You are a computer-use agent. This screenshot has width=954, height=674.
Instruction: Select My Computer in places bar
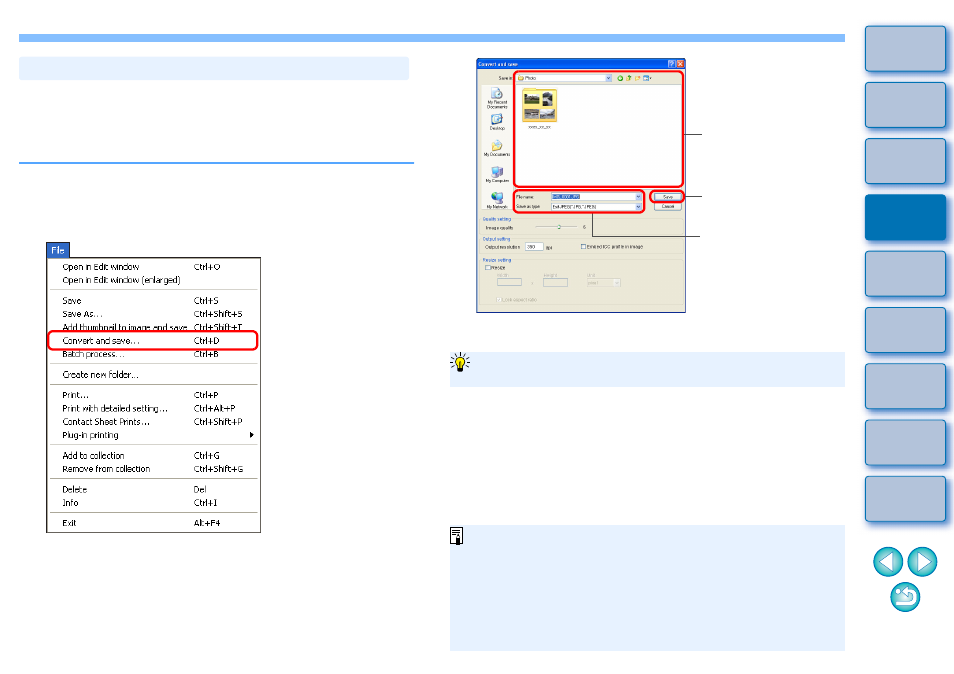point(497,174)
